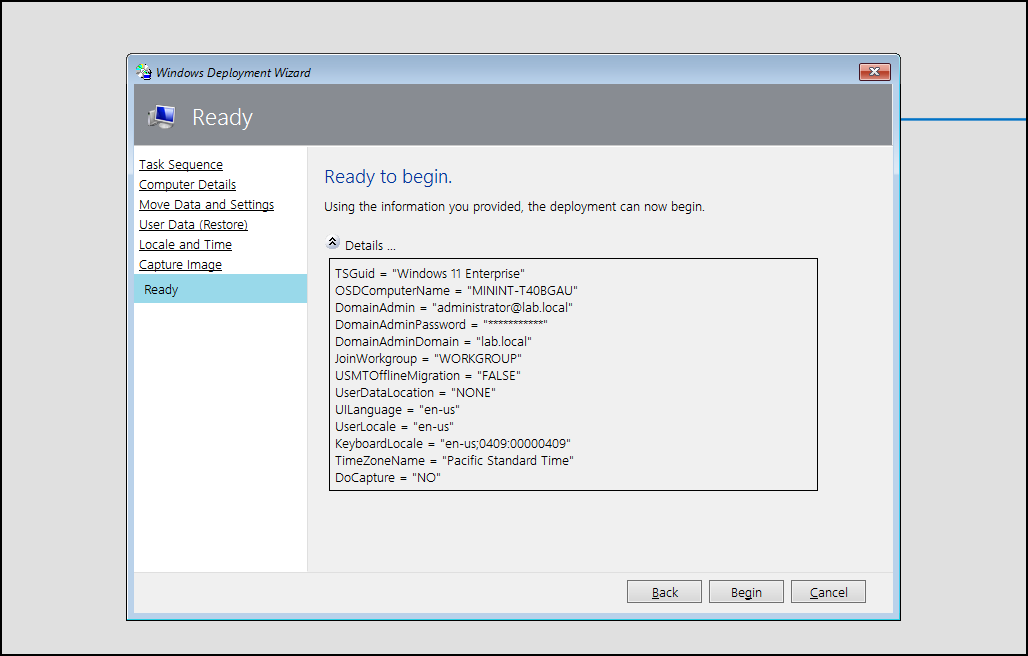Click the DomainAdminPassword line in the details

coord(441,324)
